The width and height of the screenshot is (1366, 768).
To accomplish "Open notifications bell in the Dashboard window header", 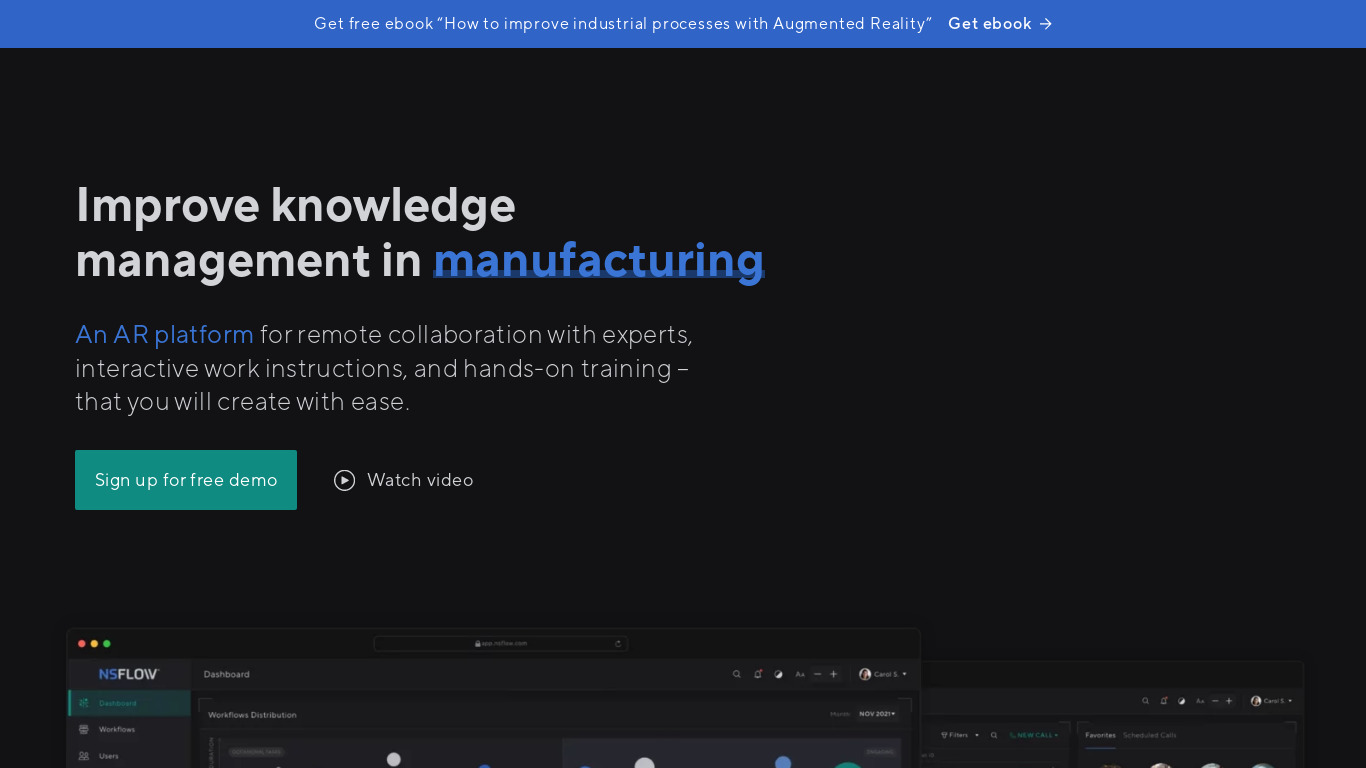I will pos(758,674).
